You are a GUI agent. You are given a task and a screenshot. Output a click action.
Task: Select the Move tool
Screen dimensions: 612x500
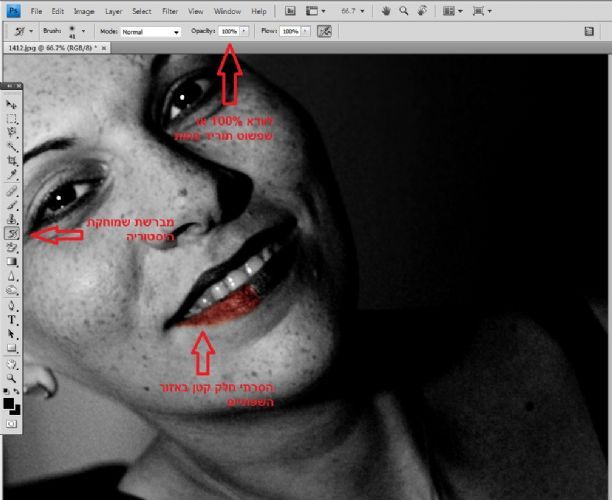point(12,104)
